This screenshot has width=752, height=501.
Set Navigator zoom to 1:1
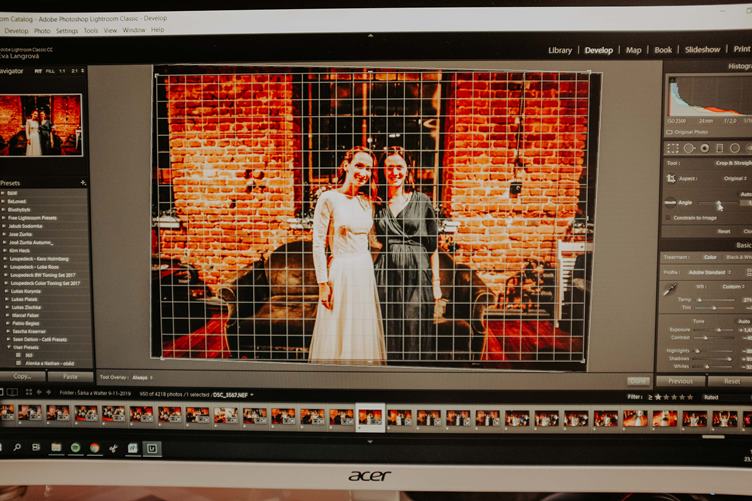(x=62, y=71)
